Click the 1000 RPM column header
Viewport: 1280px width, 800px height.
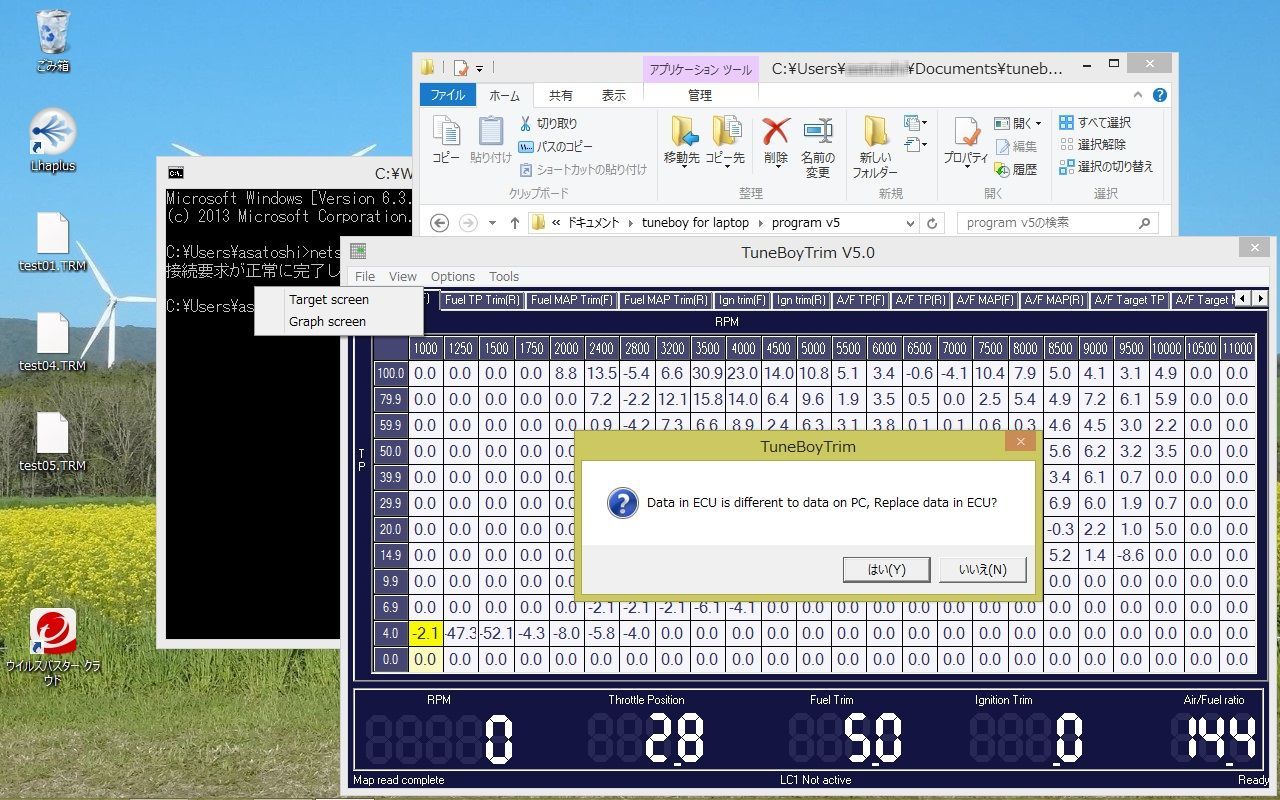tap(426, 348)
